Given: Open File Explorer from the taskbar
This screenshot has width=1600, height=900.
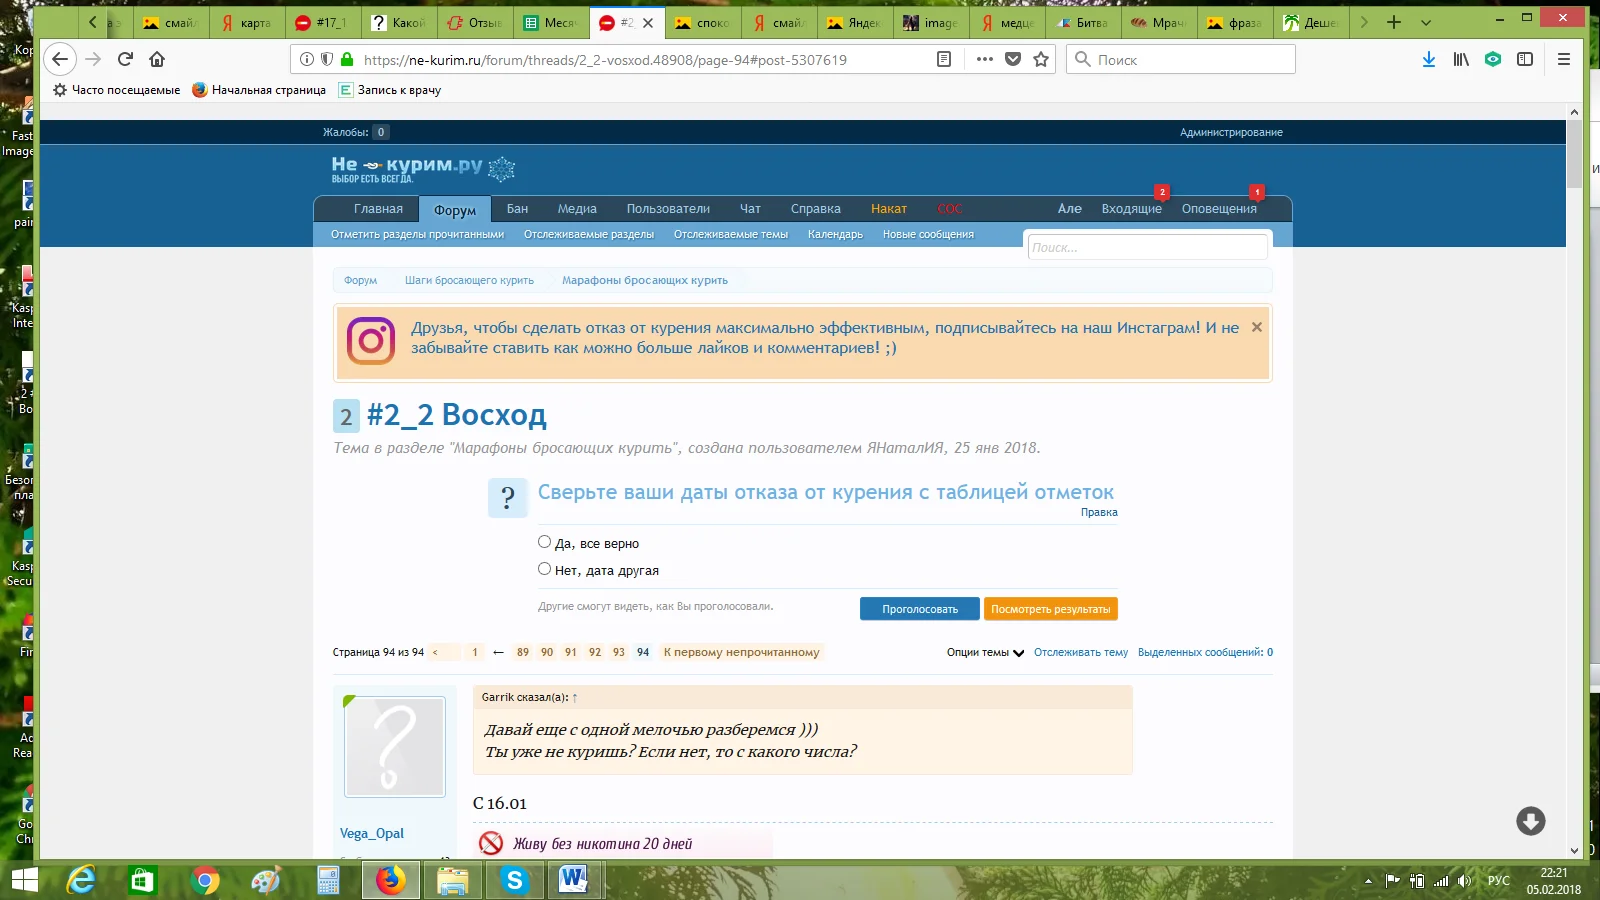Looking at the screenshot, I should point(453,880).
